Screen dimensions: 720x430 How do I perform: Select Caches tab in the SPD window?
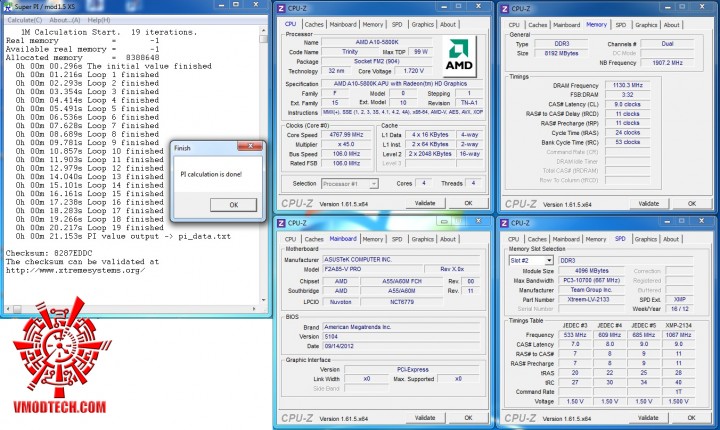pyautogui.click(x=537, y=239)
